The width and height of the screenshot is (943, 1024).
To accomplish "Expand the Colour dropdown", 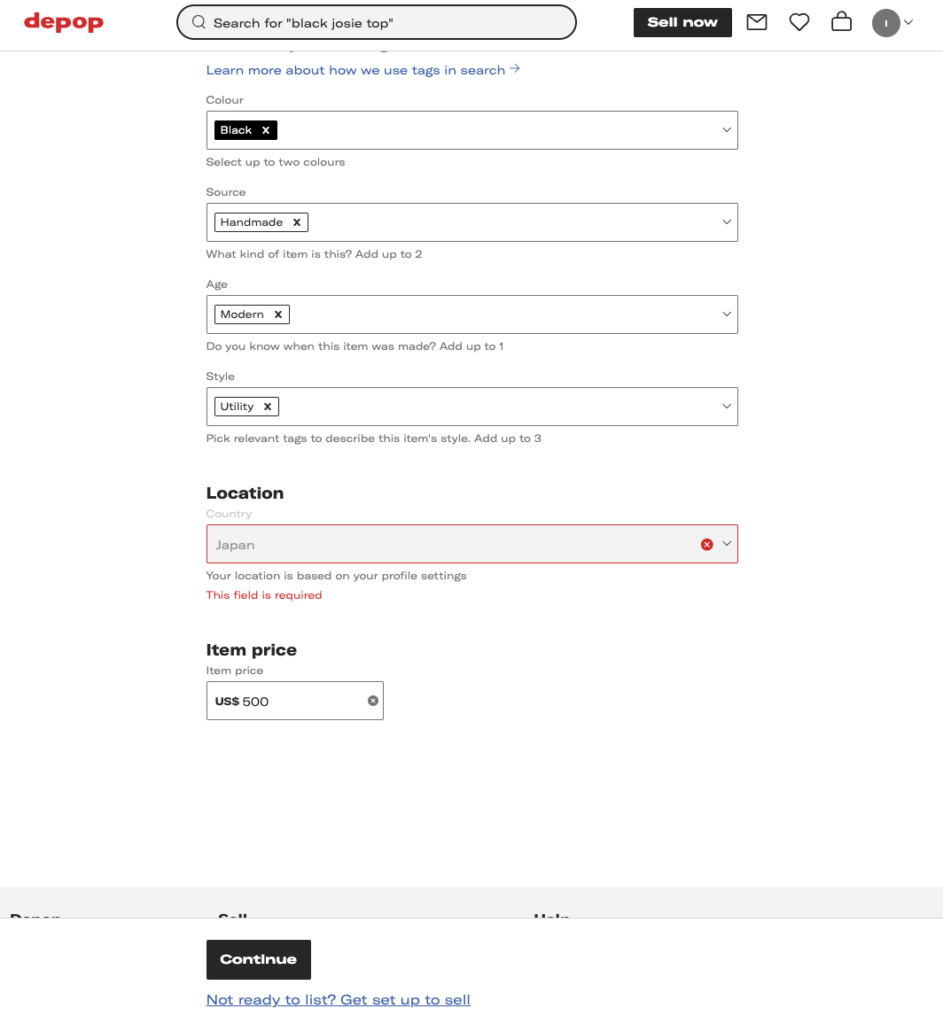I will [x=726, y=130].
